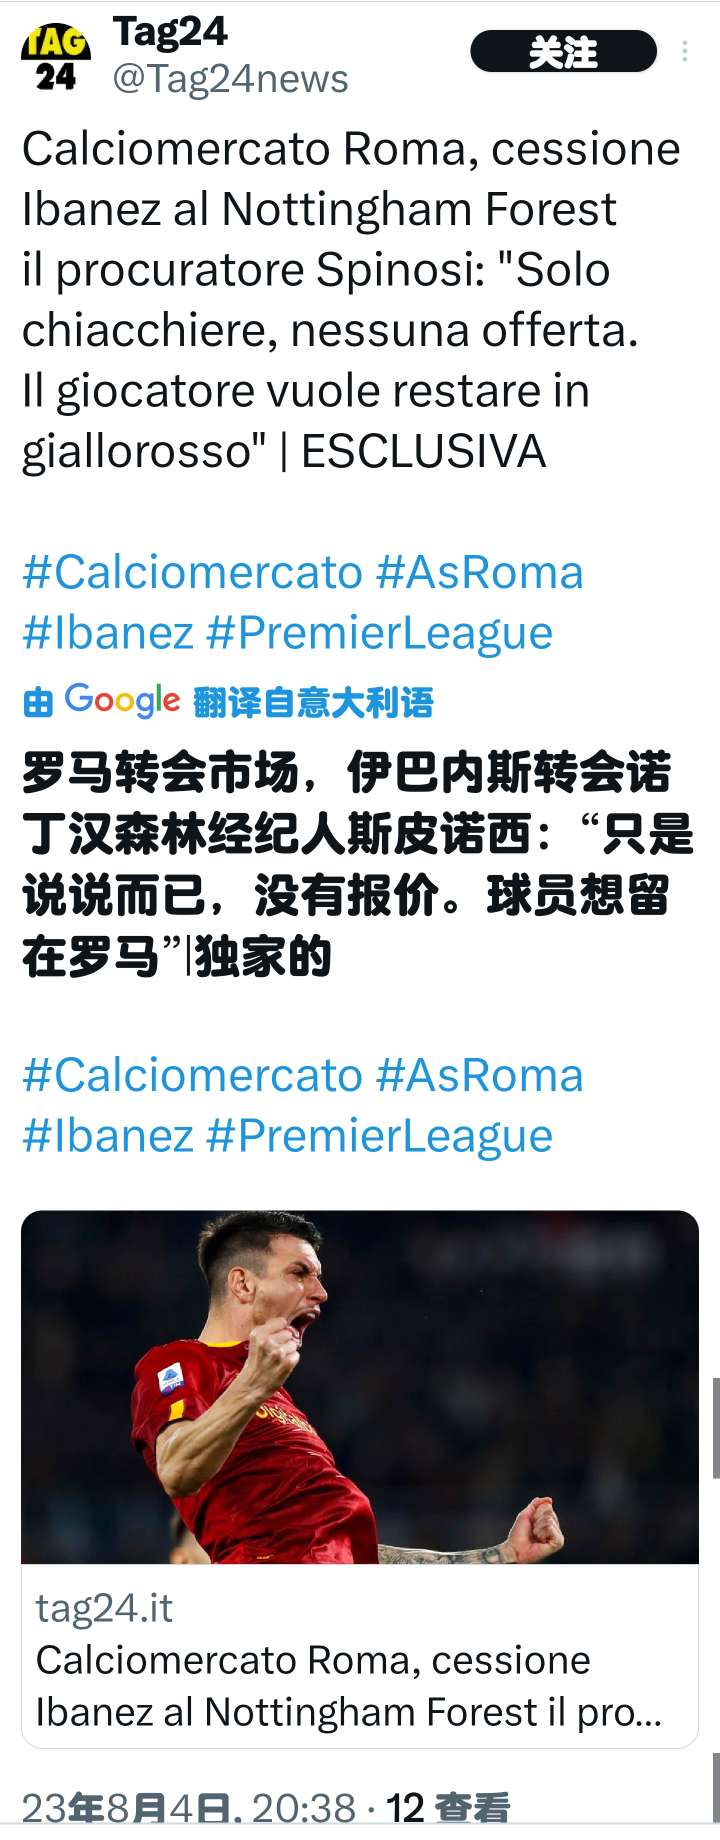The width and height of the screenshot is (720, 1840).
Task: Open link card headline about Ibanez
Action: (348, 1686)
